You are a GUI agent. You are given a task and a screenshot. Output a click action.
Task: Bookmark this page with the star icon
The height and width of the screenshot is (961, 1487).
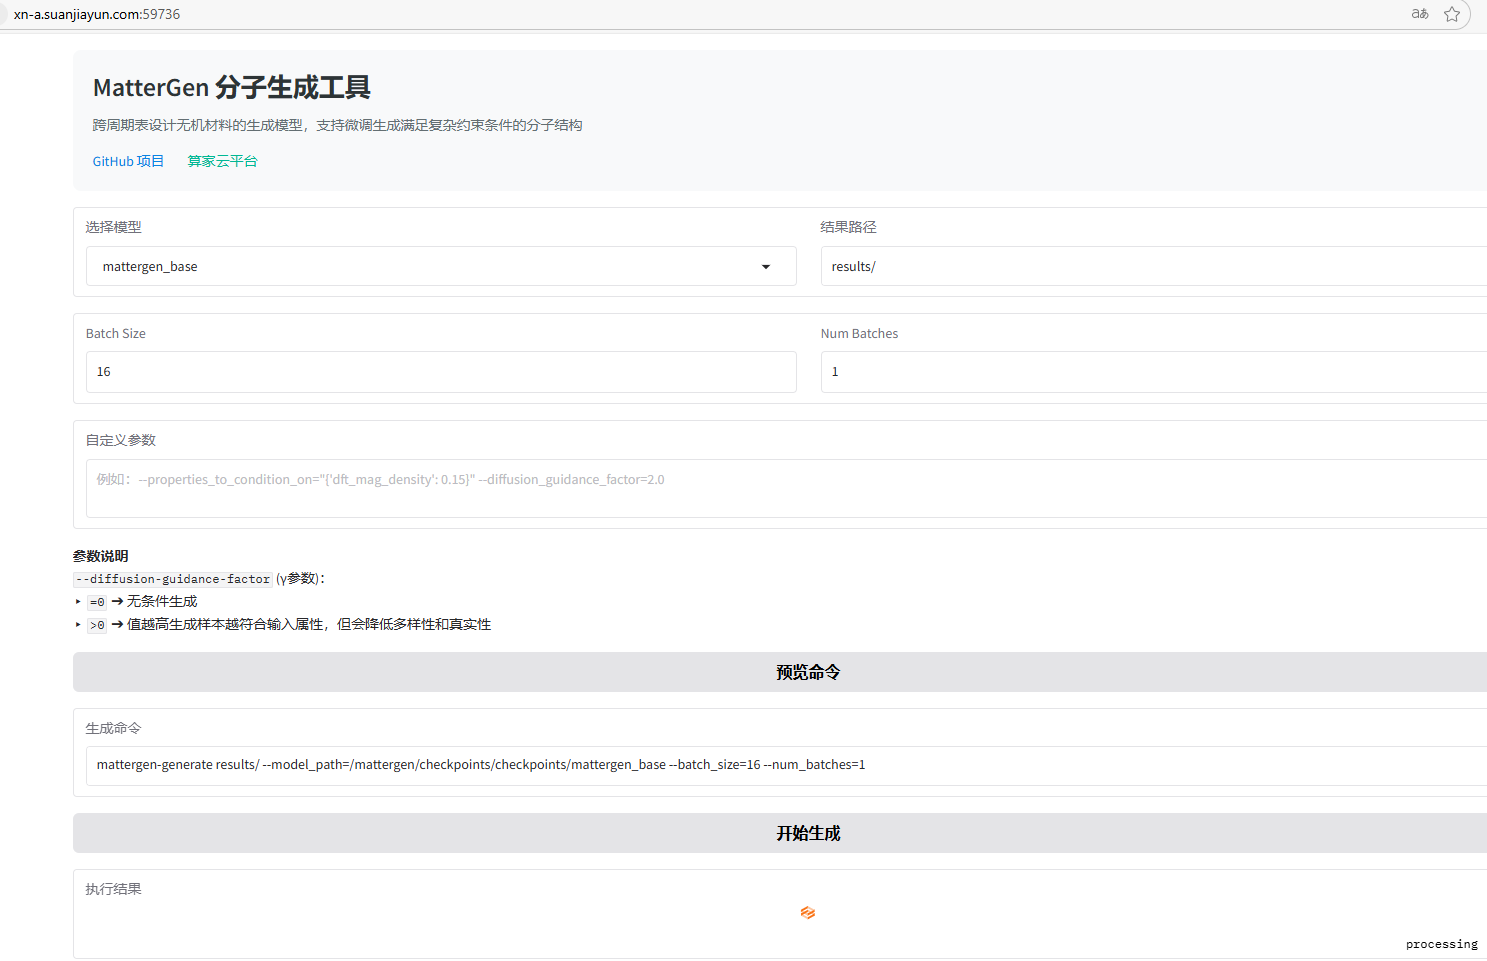click(x=1452, y=14)
